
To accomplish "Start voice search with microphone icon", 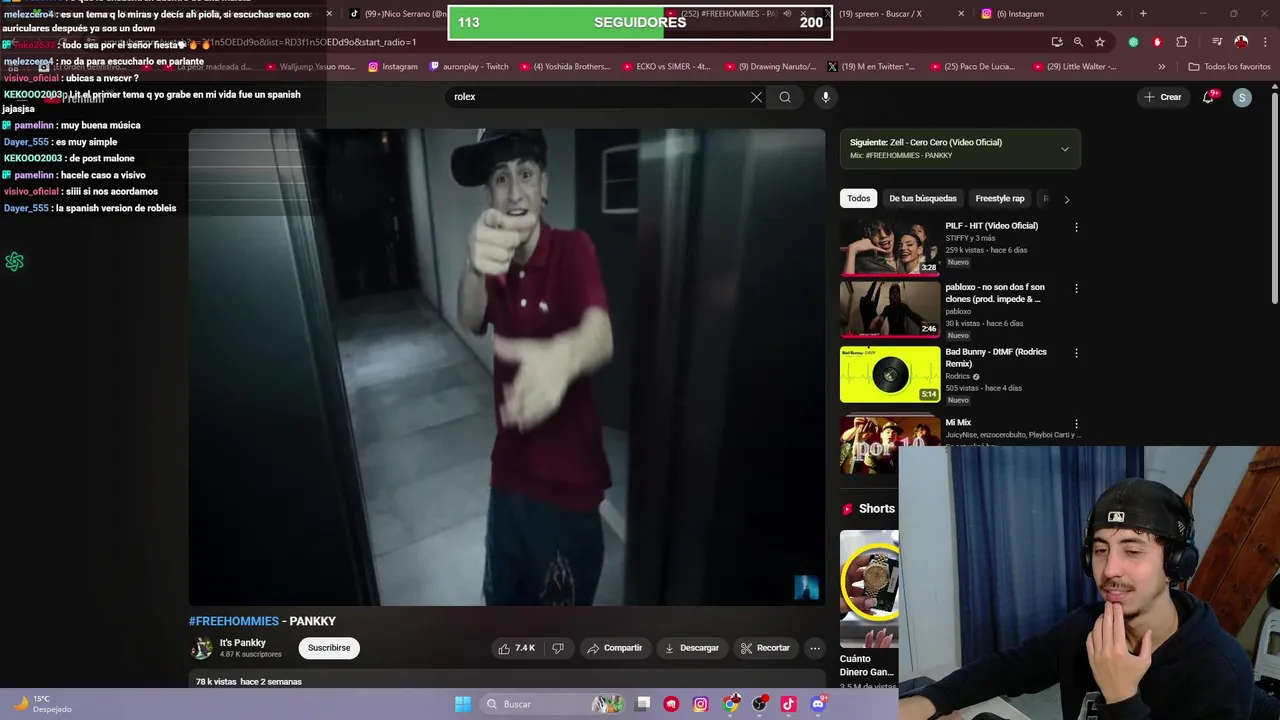I will (825, 97).
